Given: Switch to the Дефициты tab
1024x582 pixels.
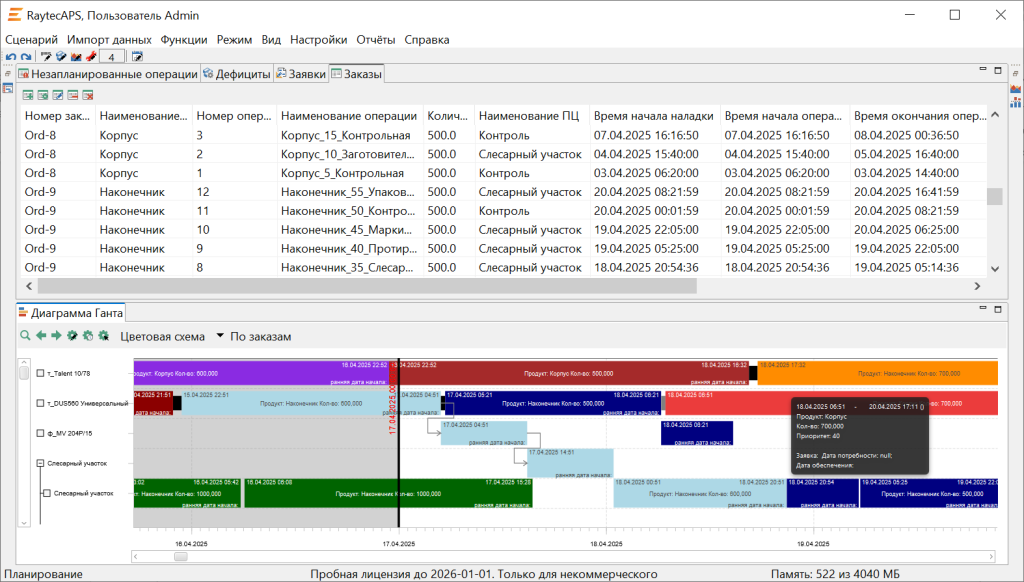Looking at the screenshot, I should point(236,74).
